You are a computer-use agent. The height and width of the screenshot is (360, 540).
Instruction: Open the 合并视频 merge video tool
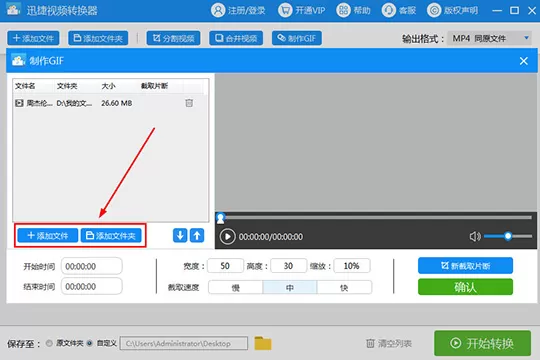click(x=236, y=38)
